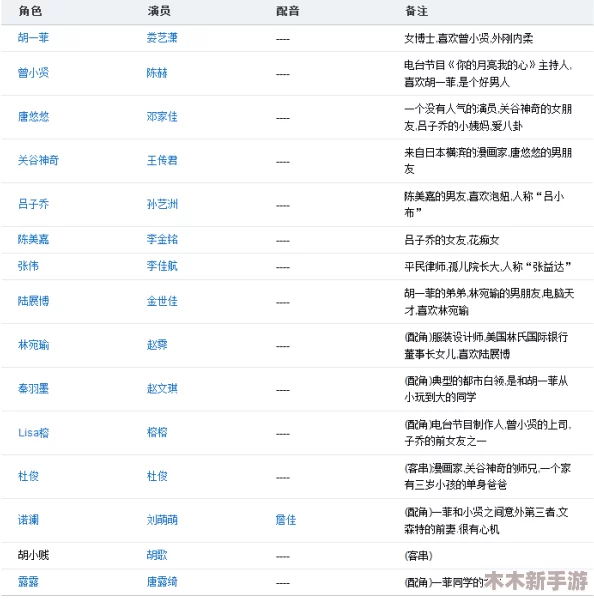Open the 唐悠悠 character link

[x=33, y=117]
